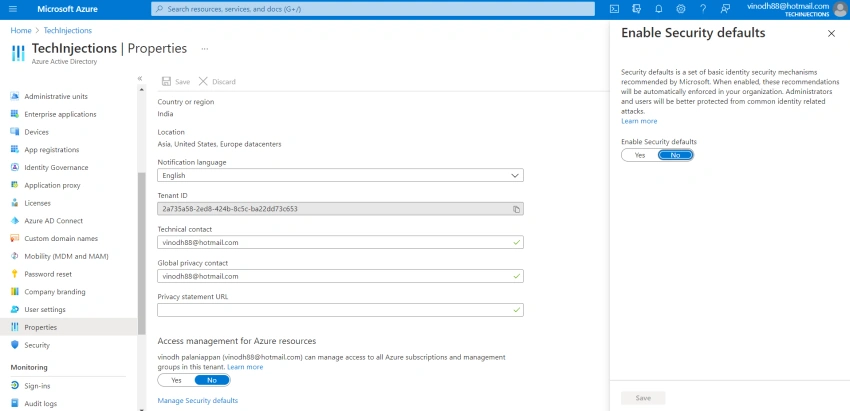
Task: Click the Home breadcrumb link
Action: point(21,30)
